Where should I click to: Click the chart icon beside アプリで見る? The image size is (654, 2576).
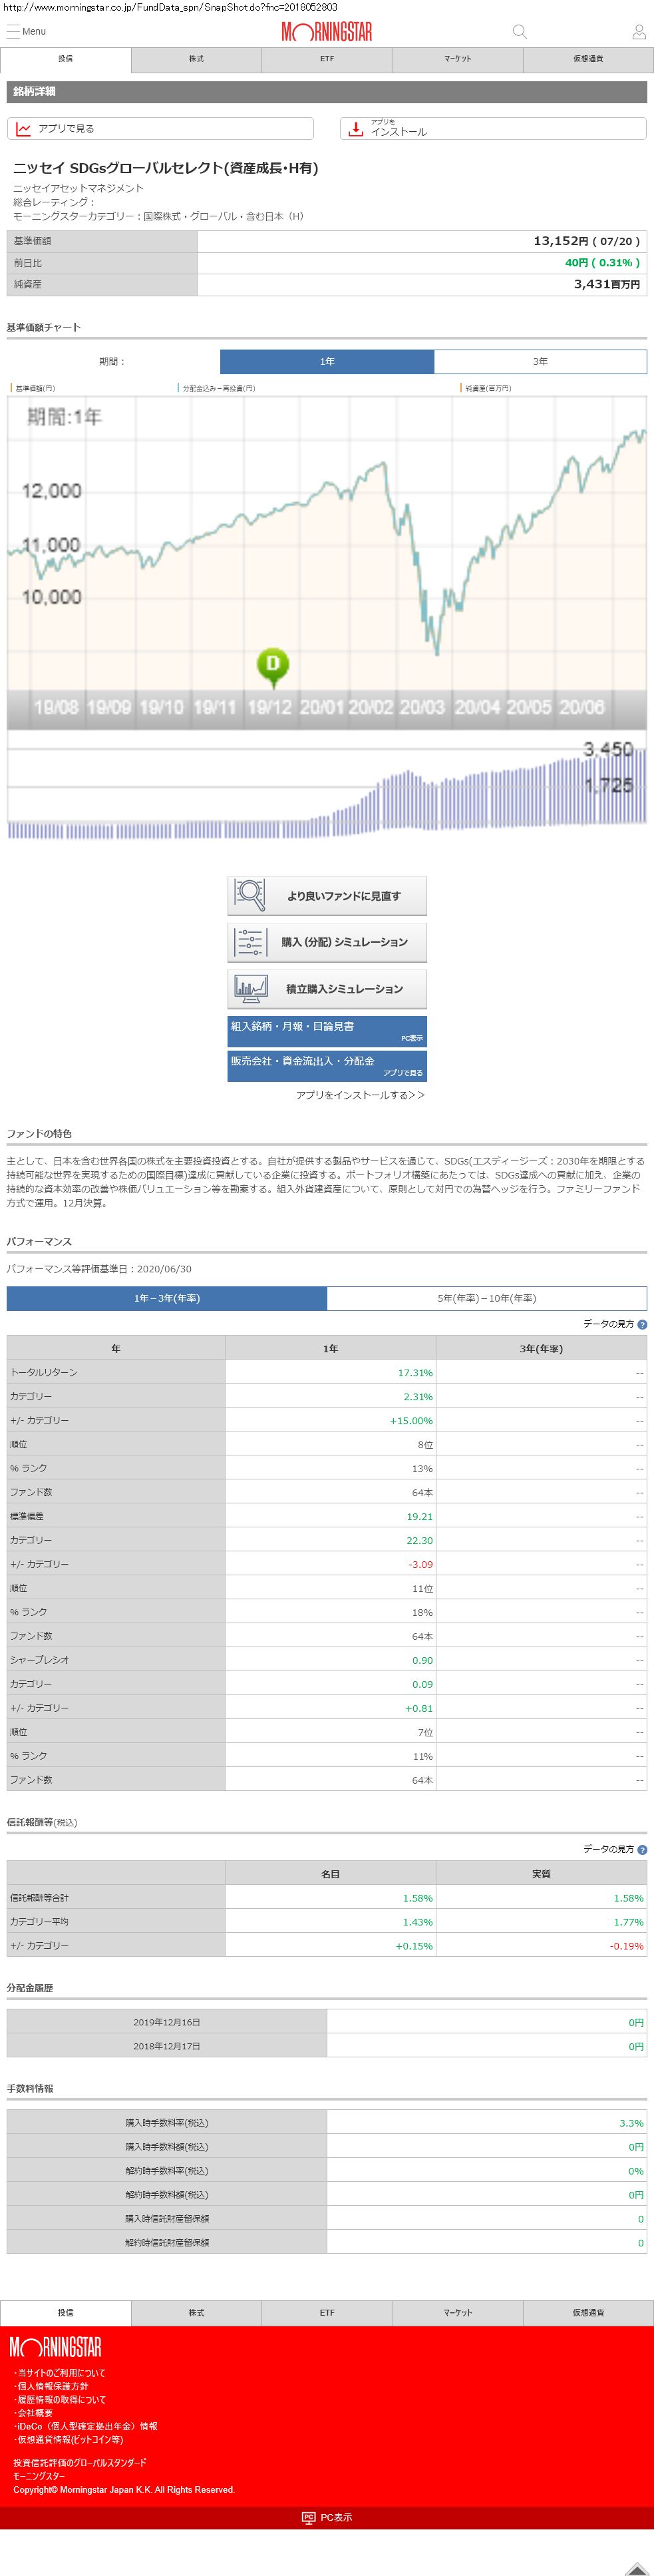click(23, 129)
